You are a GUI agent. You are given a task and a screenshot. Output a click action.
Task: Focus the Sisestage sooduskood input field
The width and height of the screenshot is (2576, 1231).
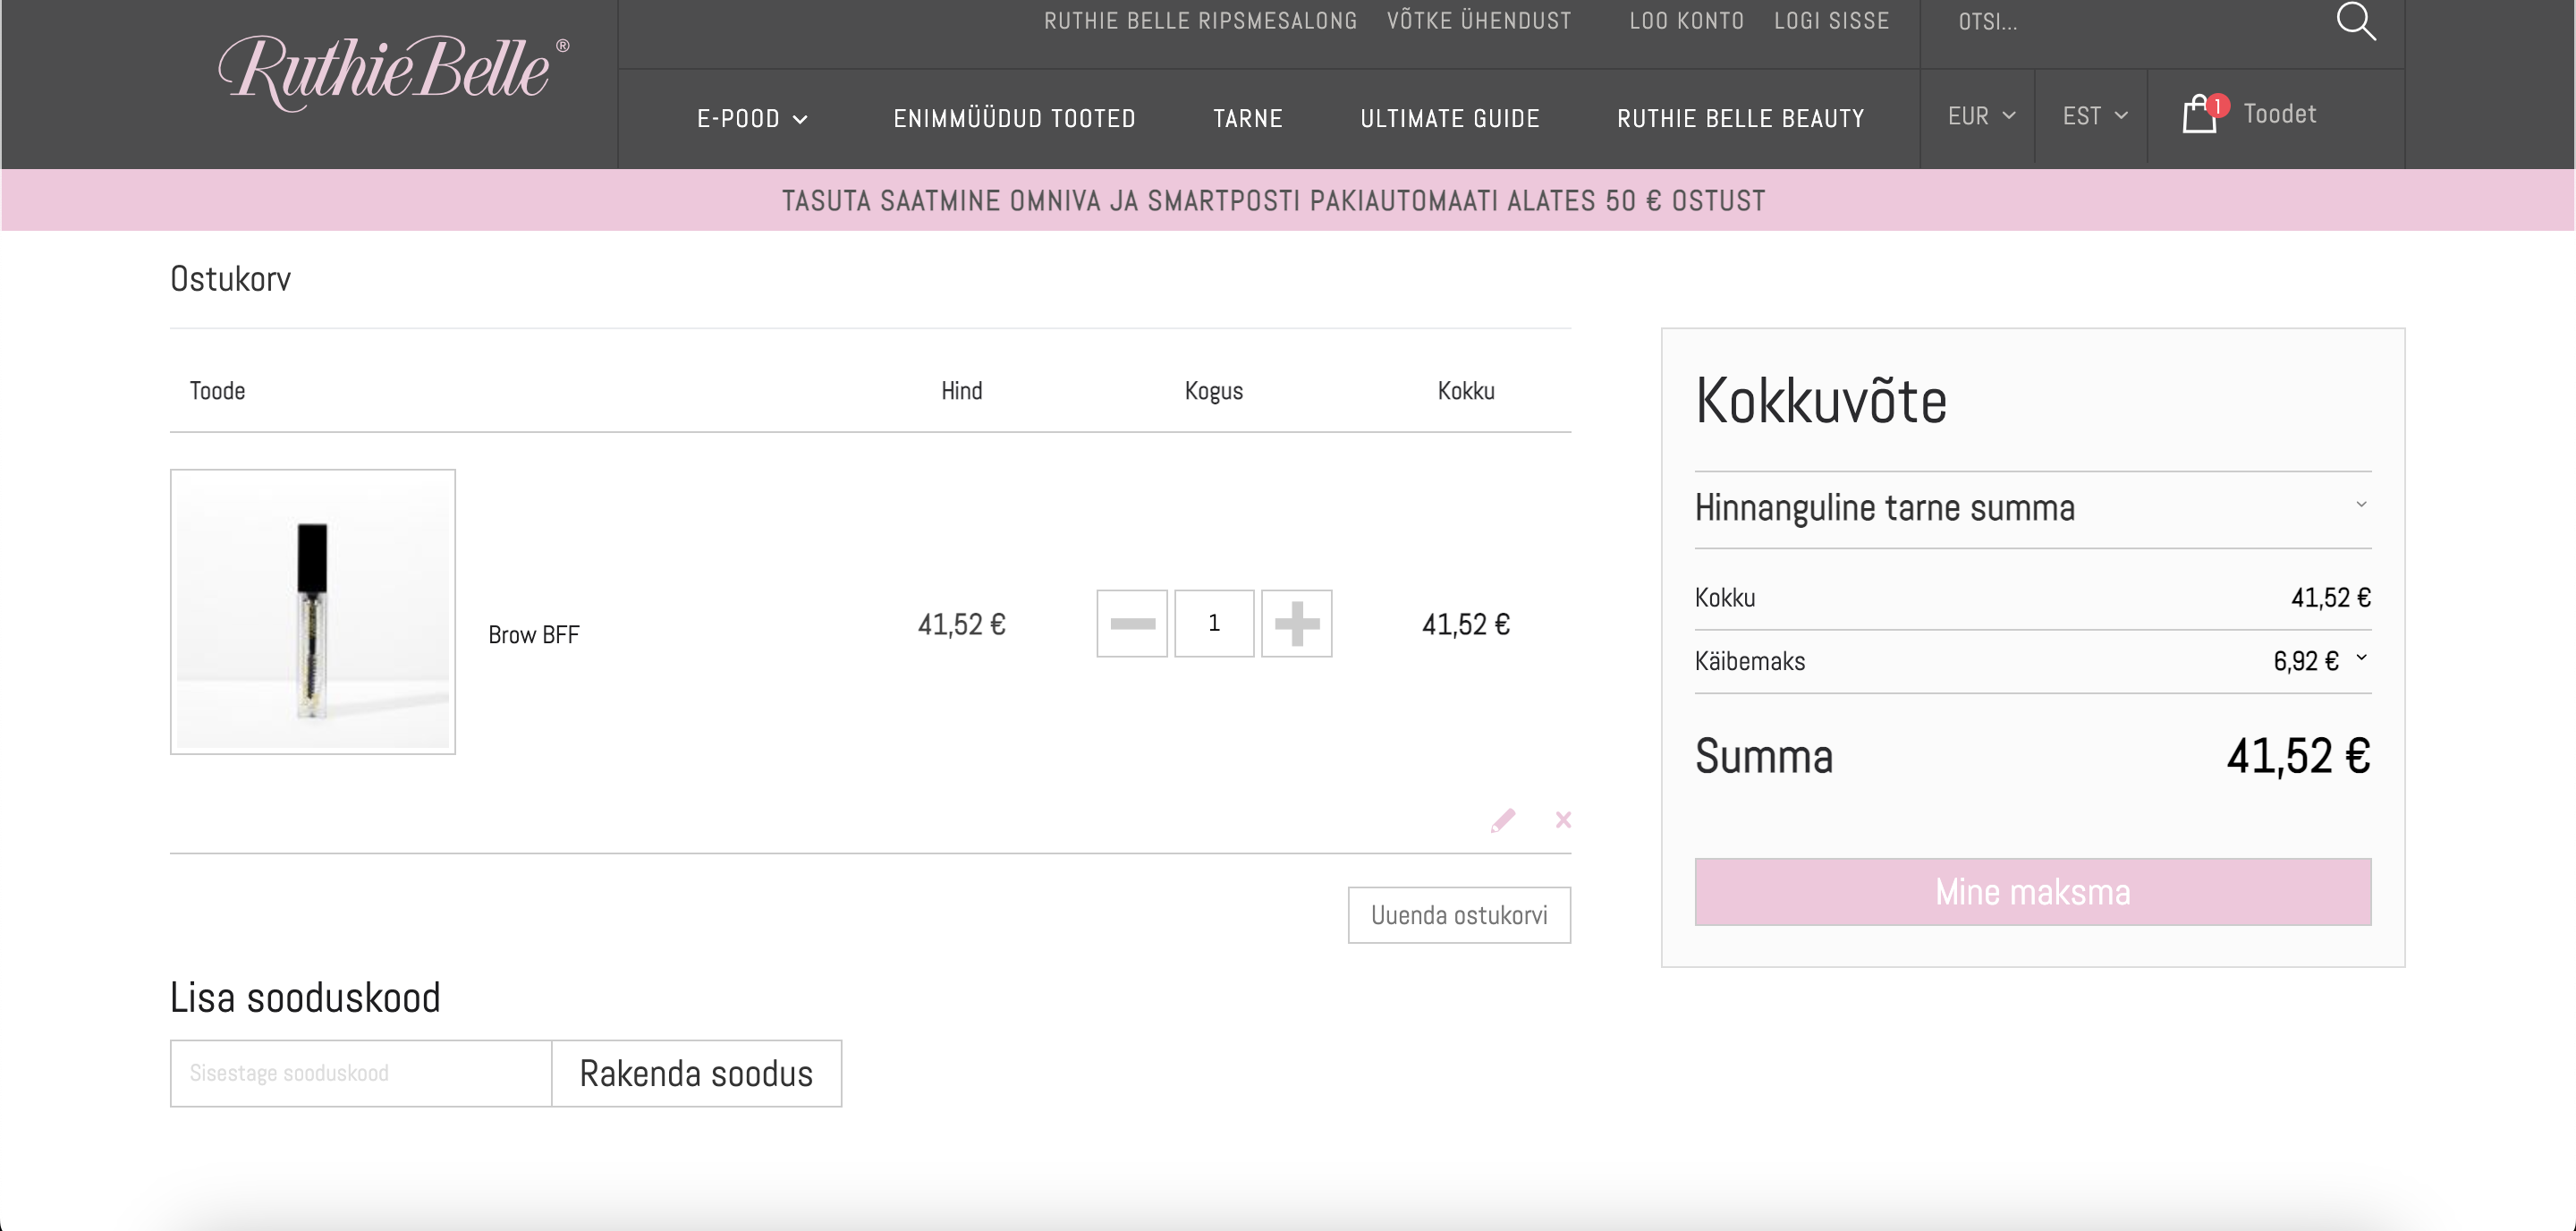click(x=361, y=1073)
